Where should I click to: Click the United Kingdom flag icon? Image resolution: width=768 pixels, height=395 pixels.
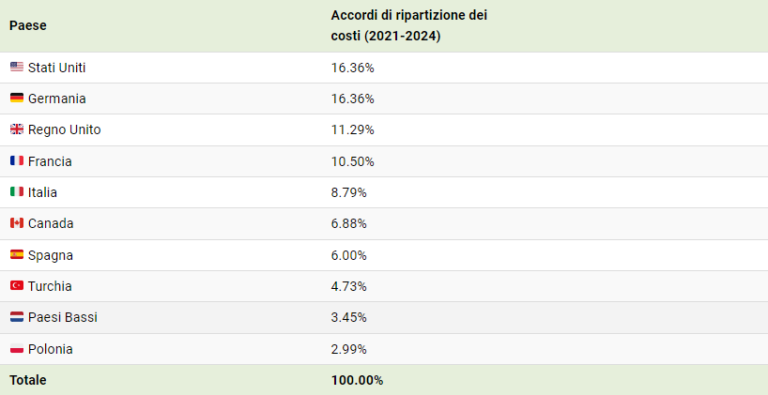[x=17, y=129]
